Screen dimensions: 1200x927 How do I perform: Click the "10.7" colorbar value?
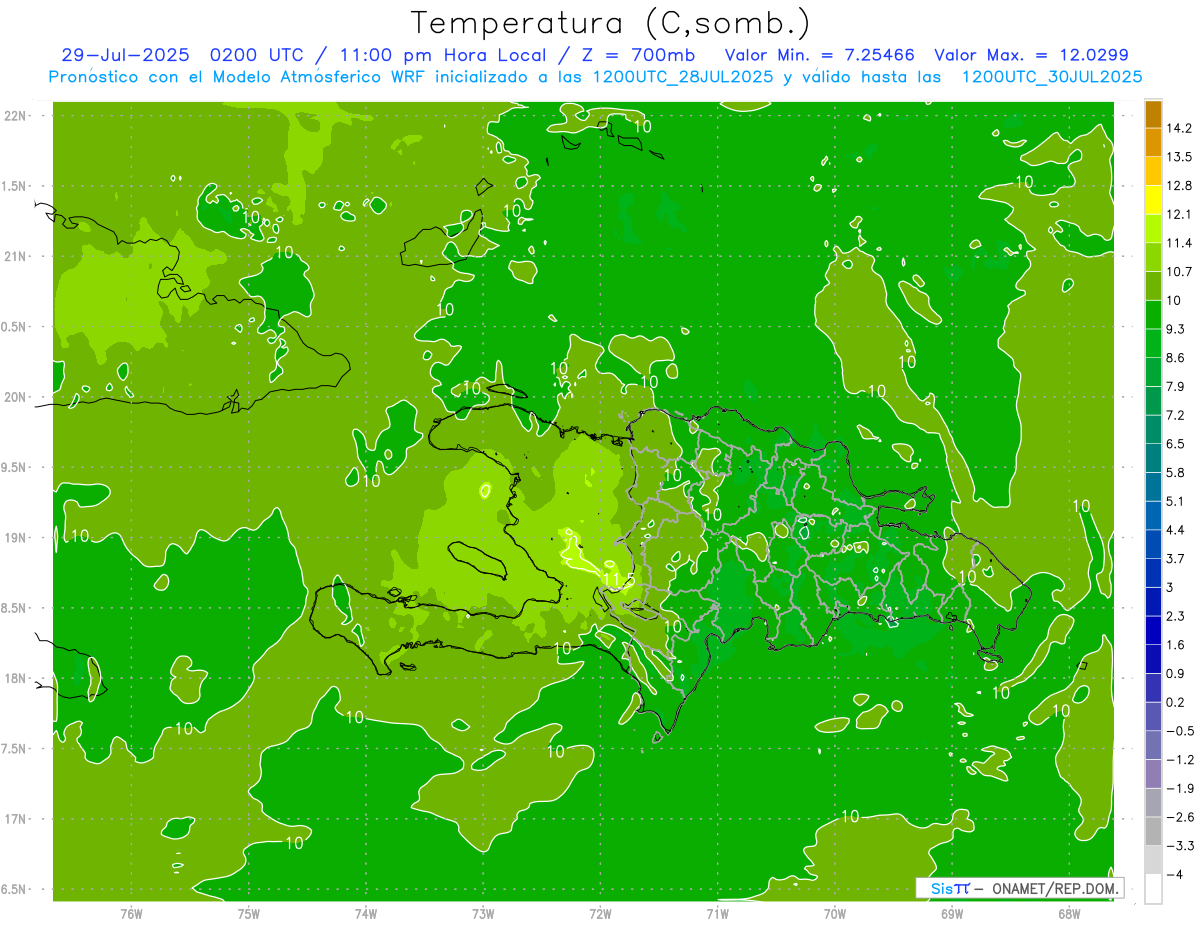[1179, 272]
